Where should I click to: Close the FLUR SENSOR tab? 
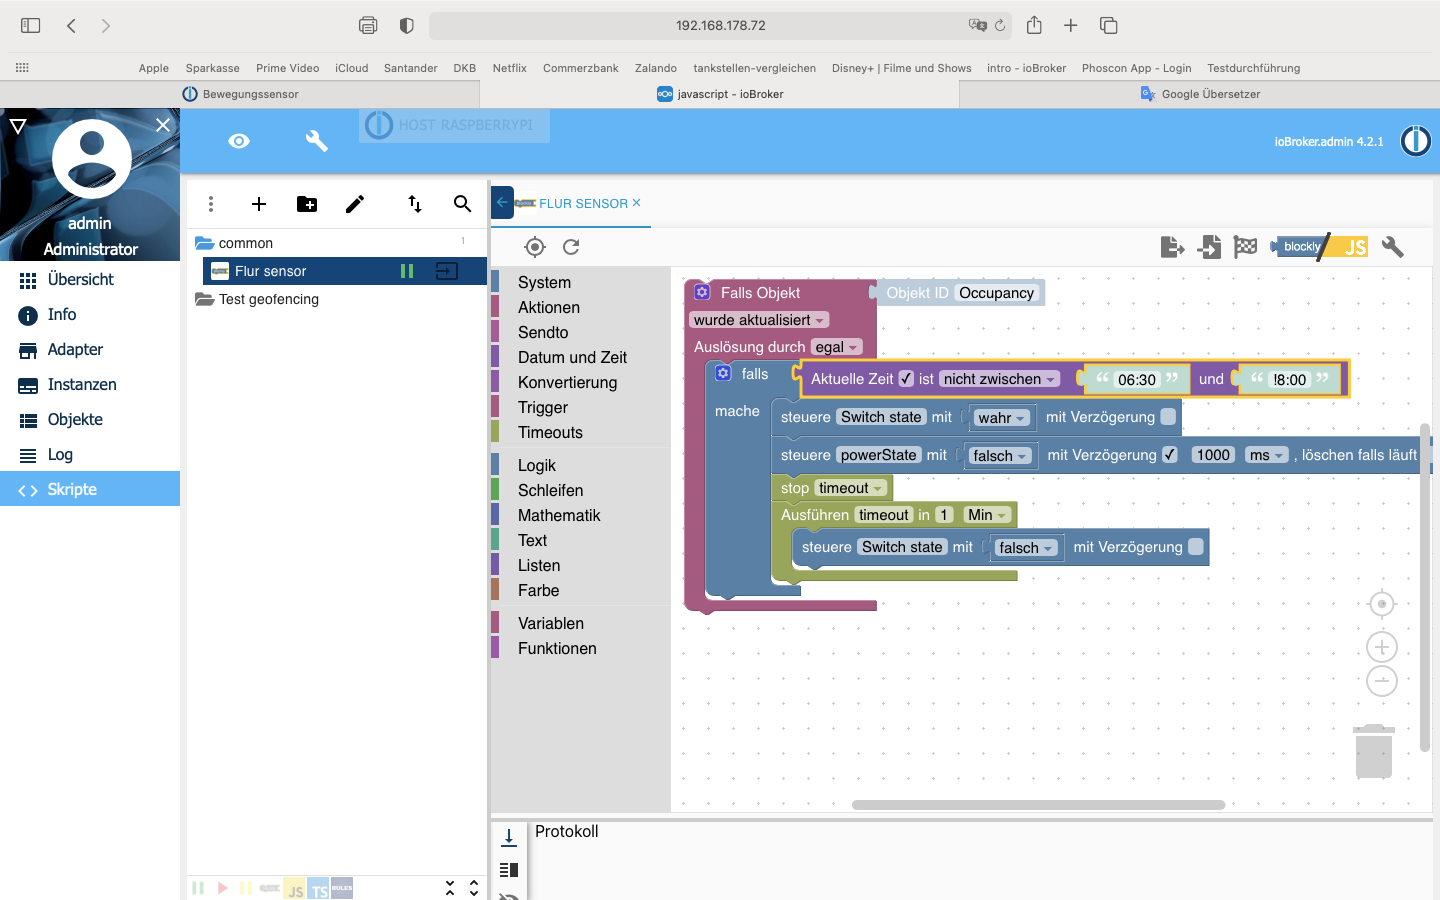(637, 202)
